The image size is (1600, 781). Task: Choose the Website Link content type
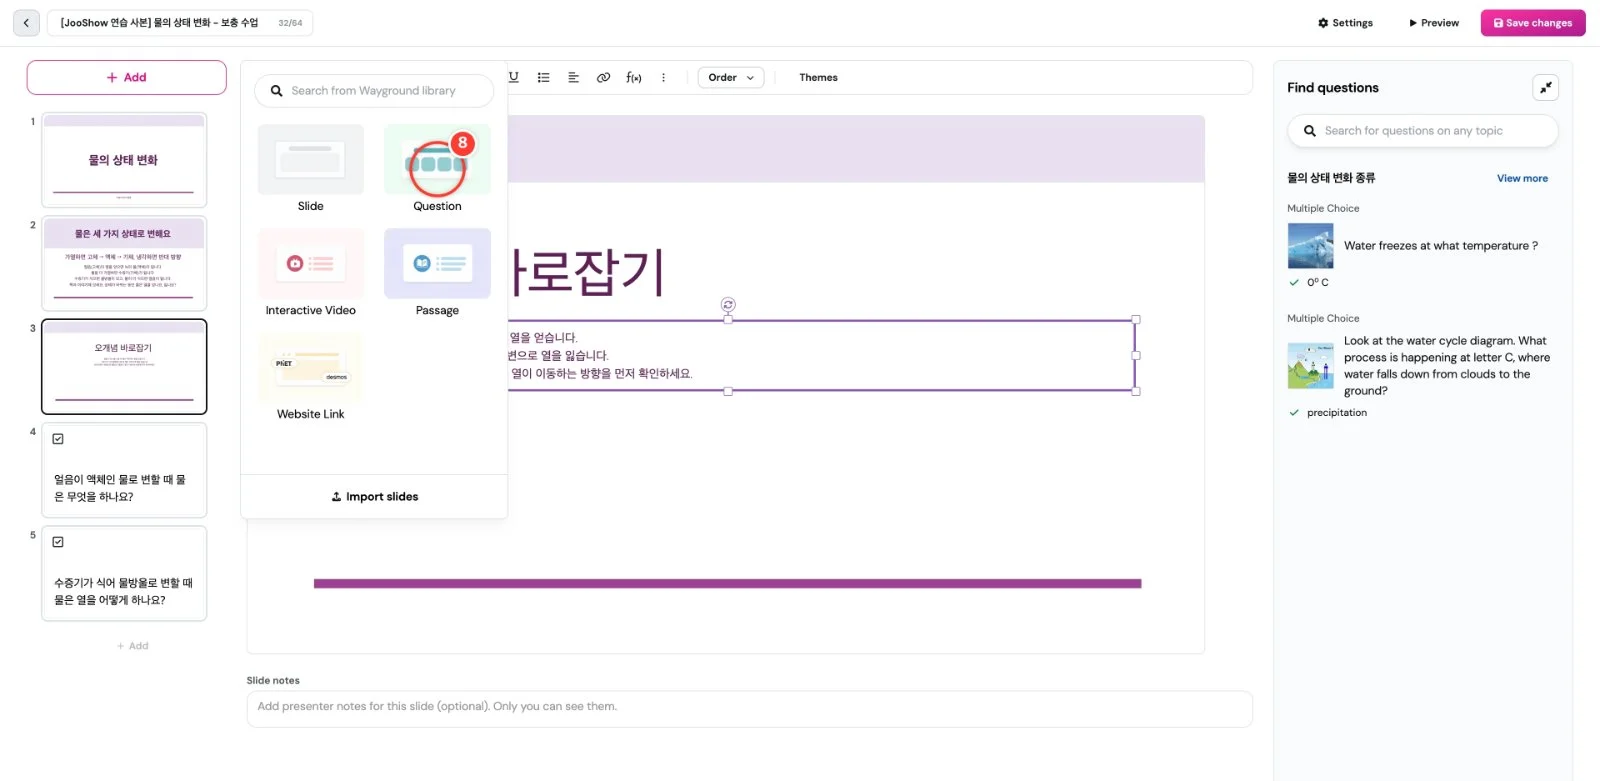point(311,377)
